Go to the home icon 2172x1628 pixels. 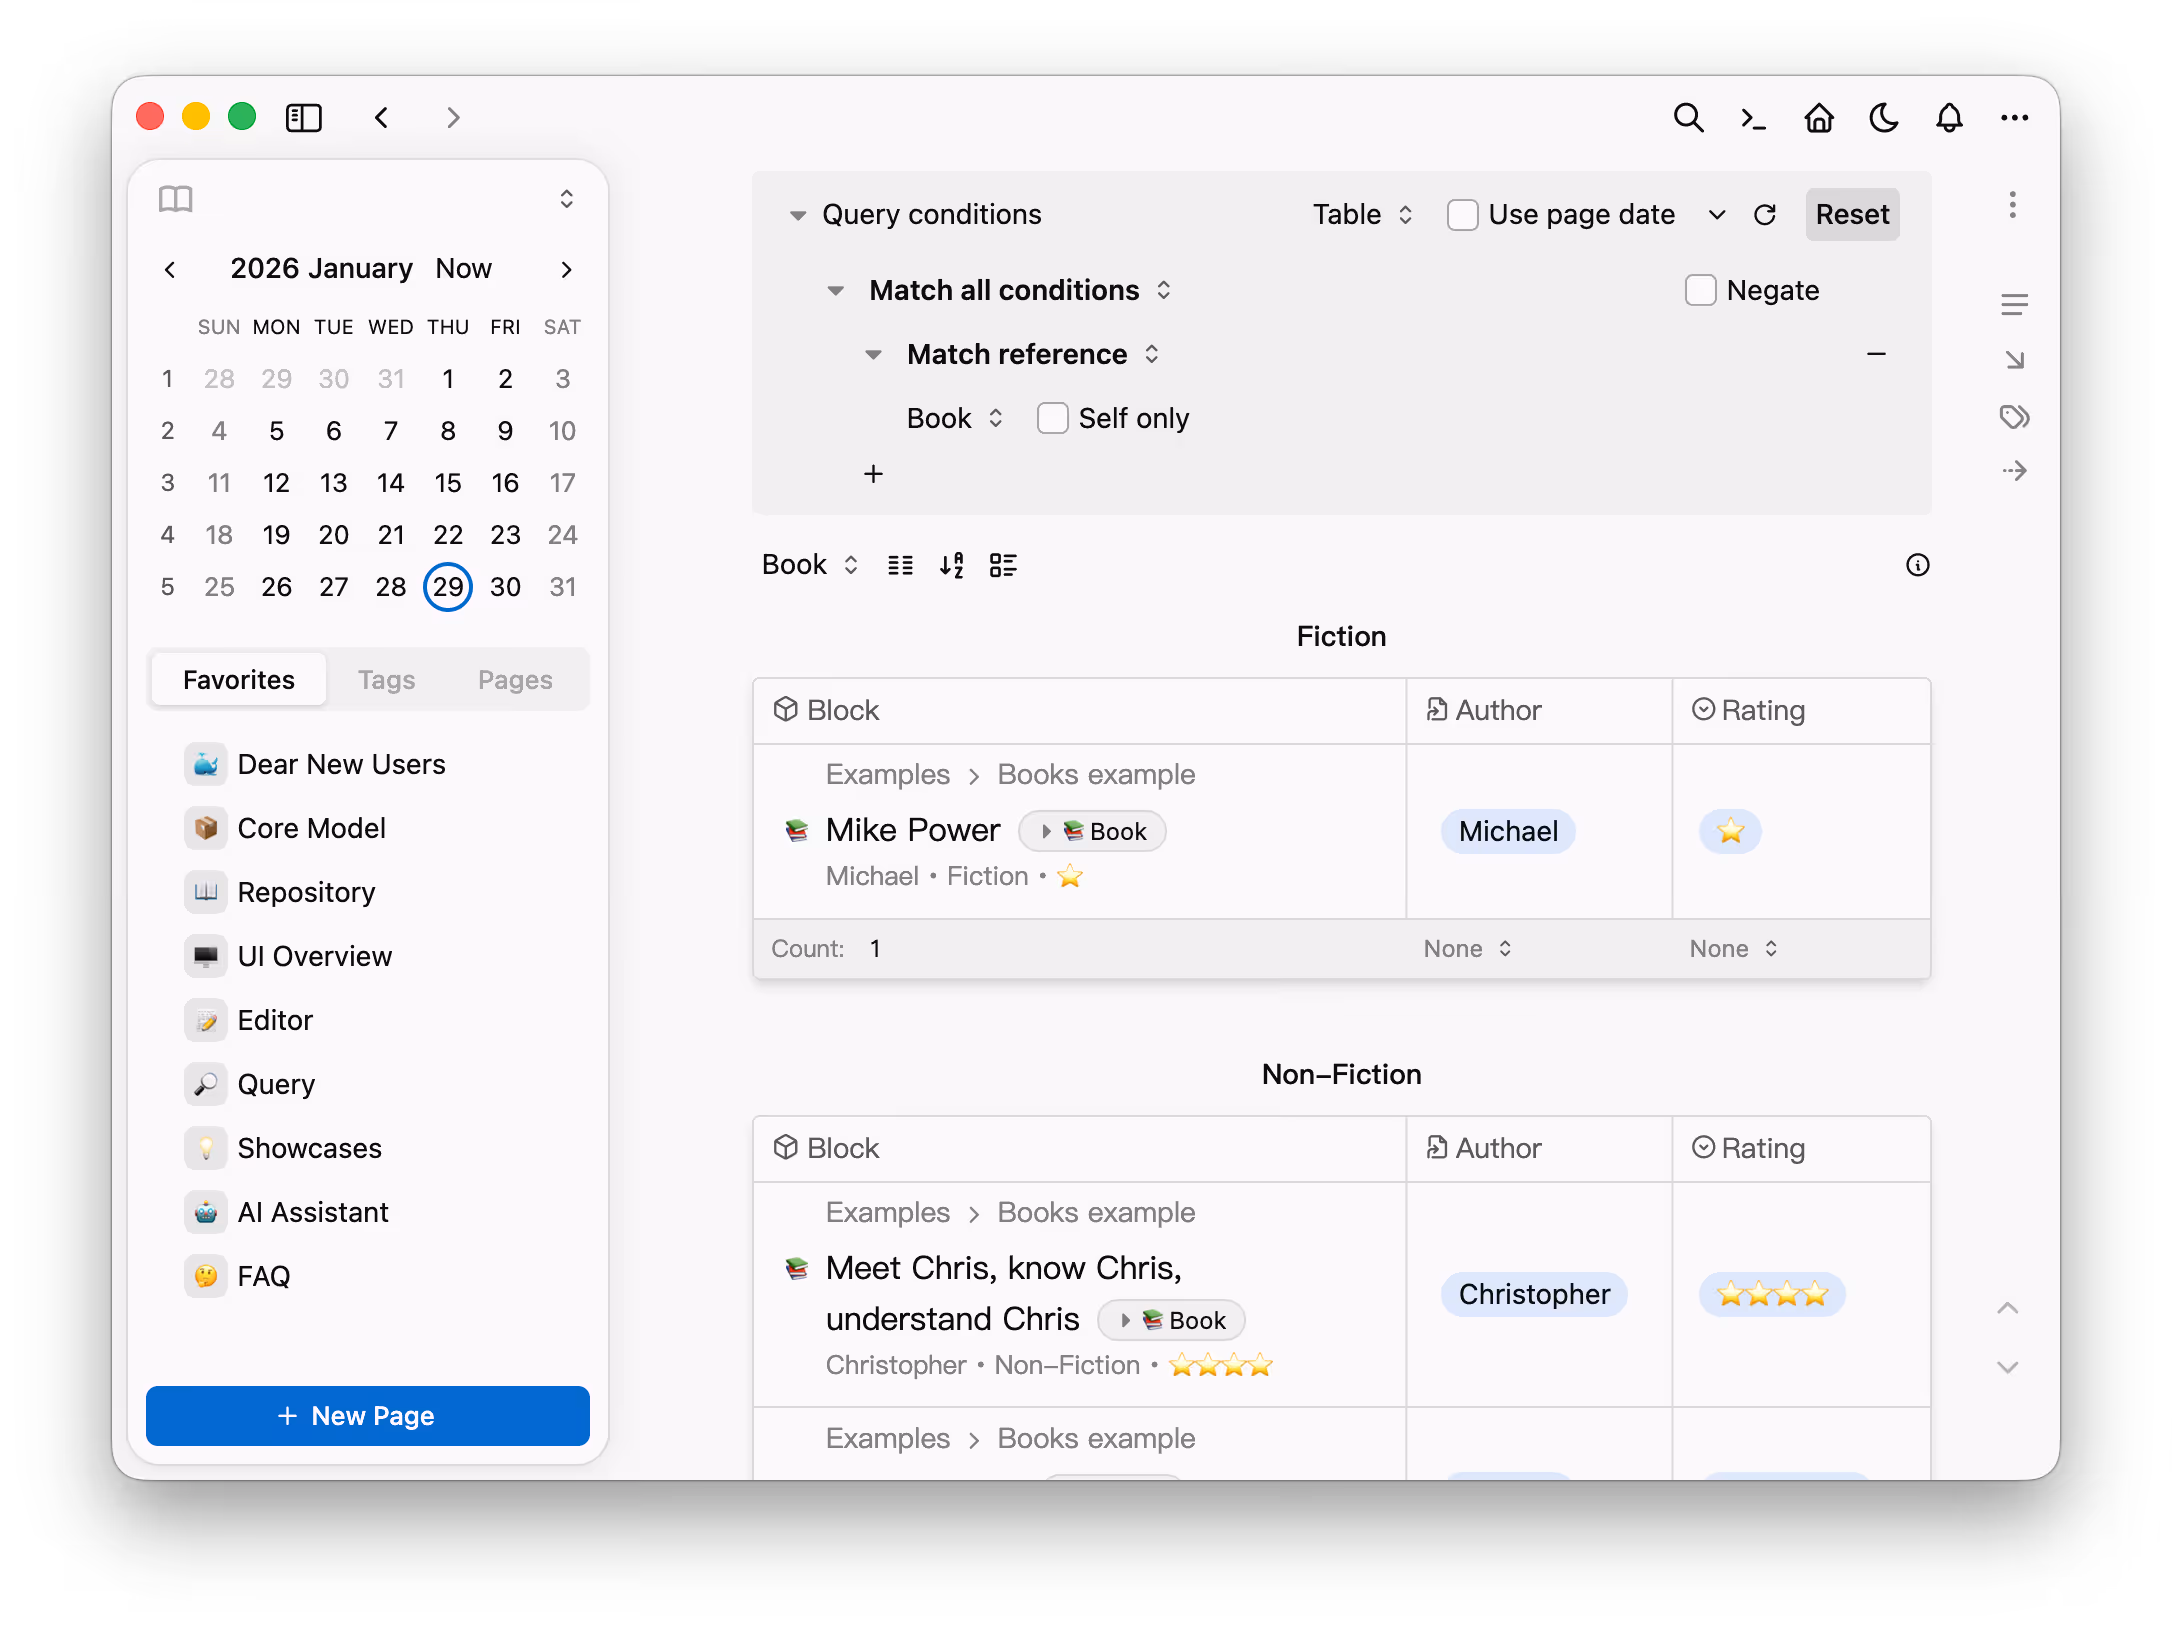click(1819, 118)
